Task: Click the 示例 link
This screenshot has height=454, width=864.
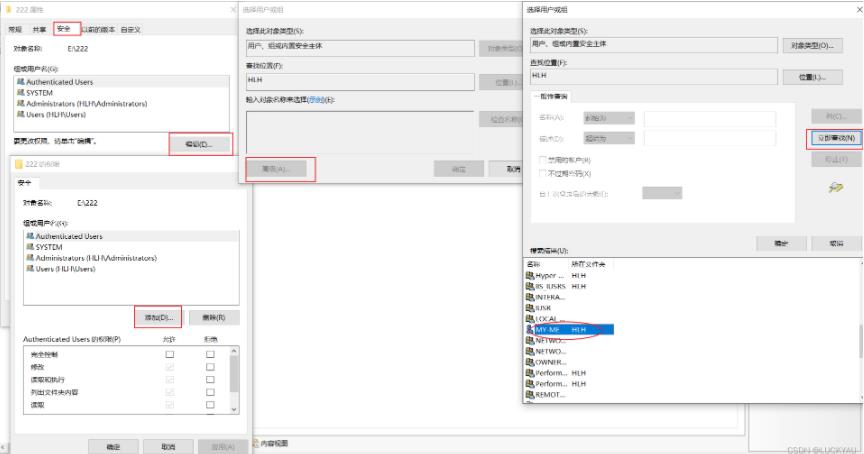Action: click(x=316, y=100)
